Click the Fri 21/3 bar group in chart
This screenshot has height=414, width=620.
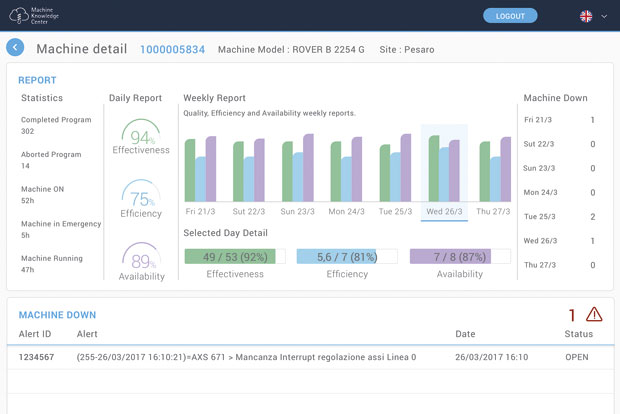(200, 169)
